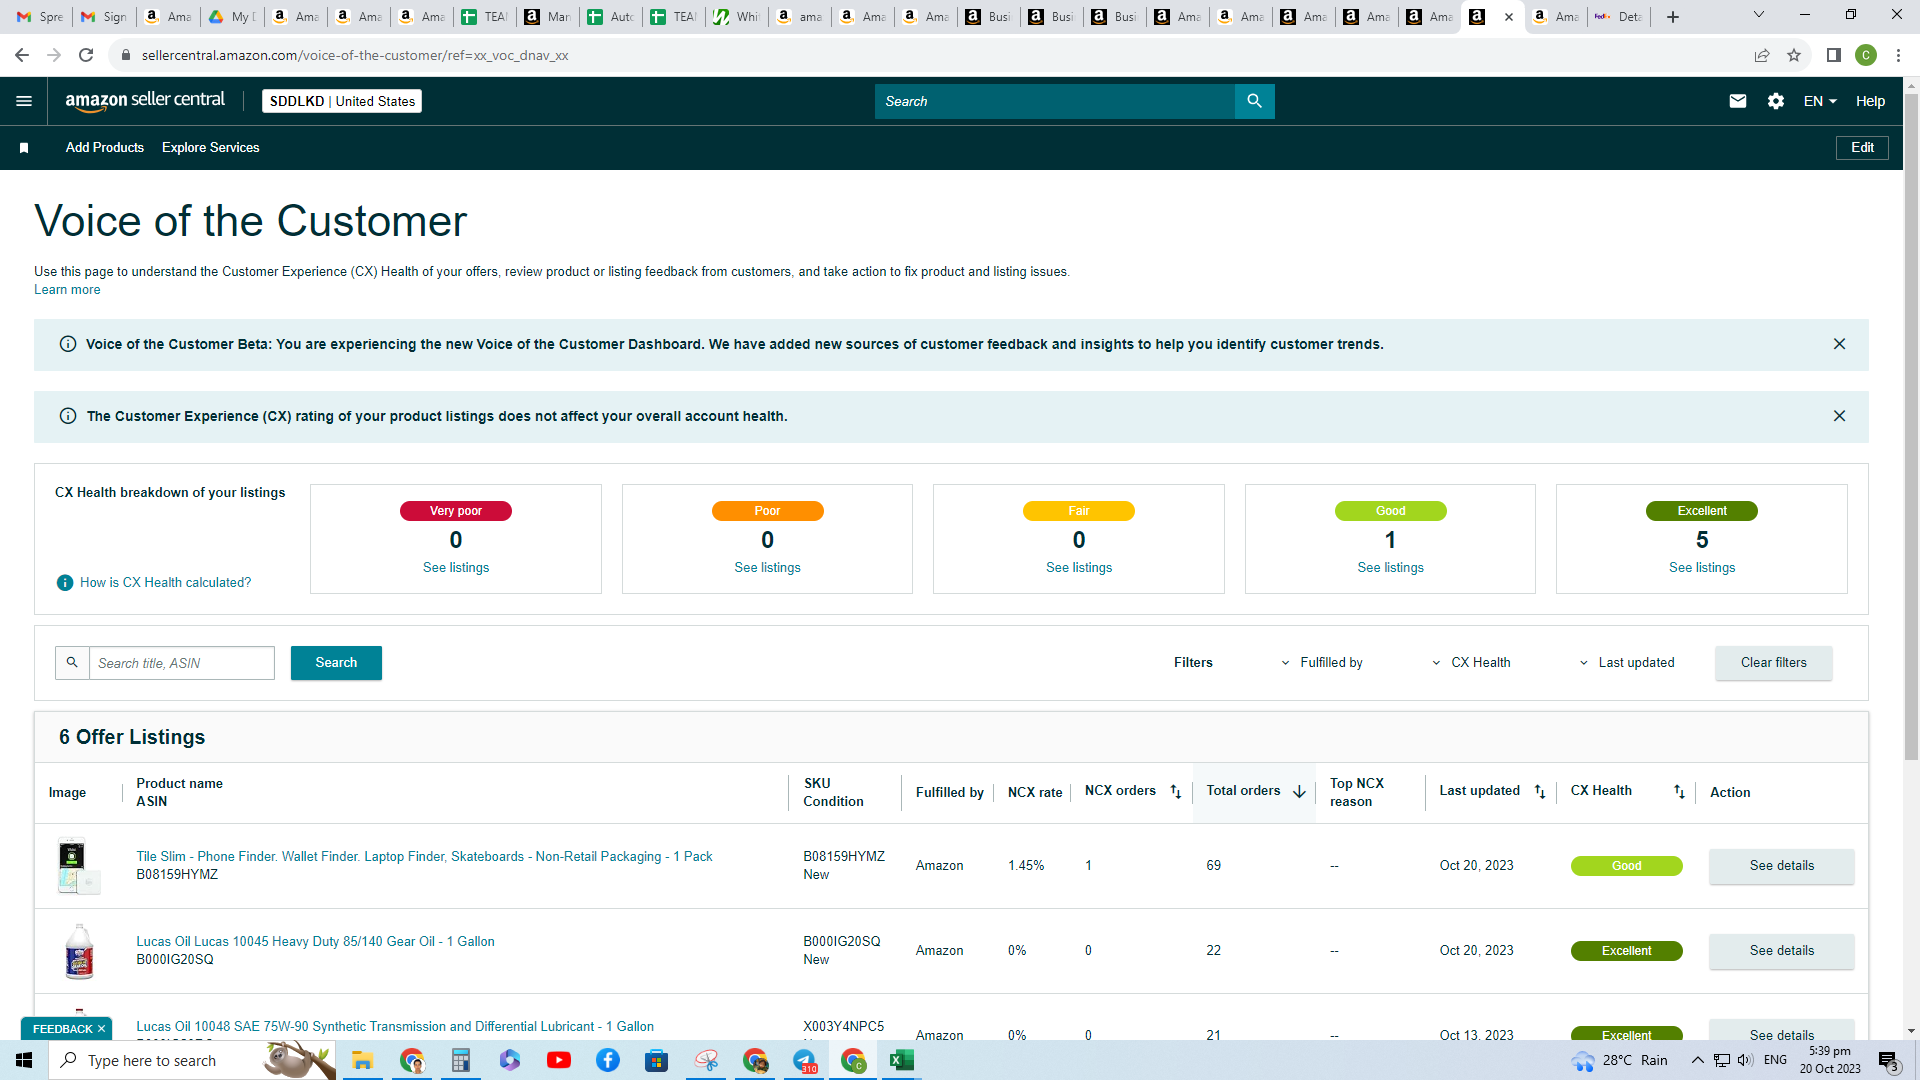Click the share page icon in address bar
Screen dimensions: 1920x1080
(1762, 55)
